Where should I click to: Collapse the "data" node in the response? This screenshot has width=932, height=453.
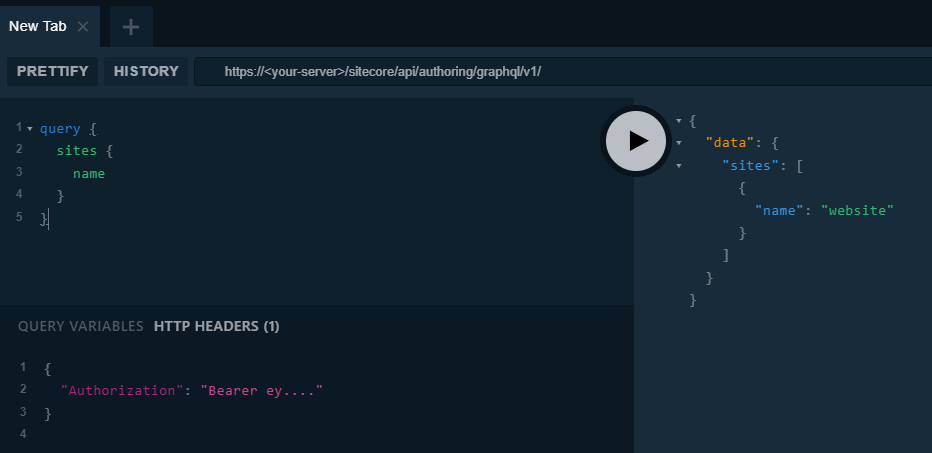point(679,143)
